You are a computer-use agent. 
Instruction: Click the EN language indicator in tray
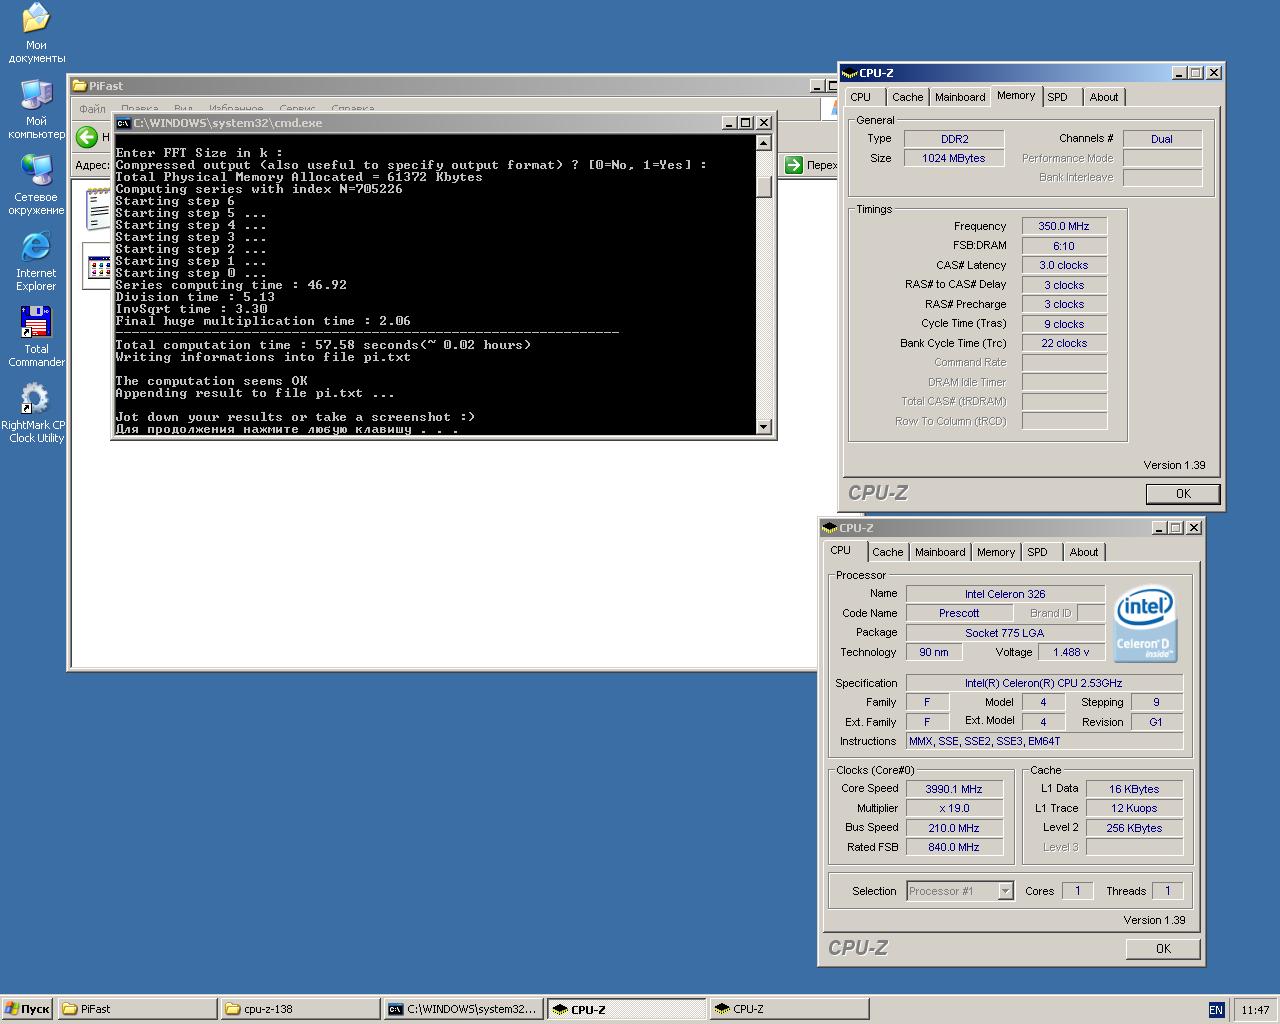click(x=1216, y=1010)
